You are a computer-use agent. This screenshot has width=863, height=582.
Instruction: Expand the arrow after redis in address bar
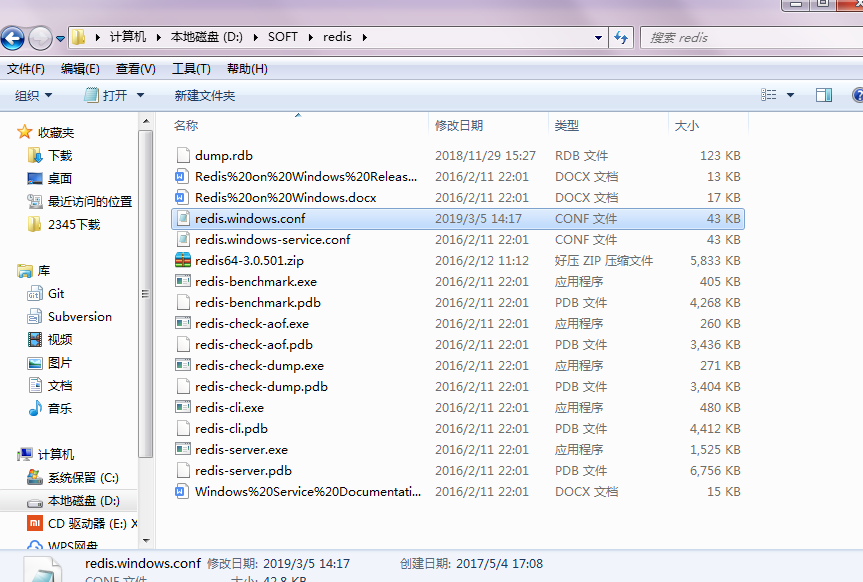tap(364, 37)
